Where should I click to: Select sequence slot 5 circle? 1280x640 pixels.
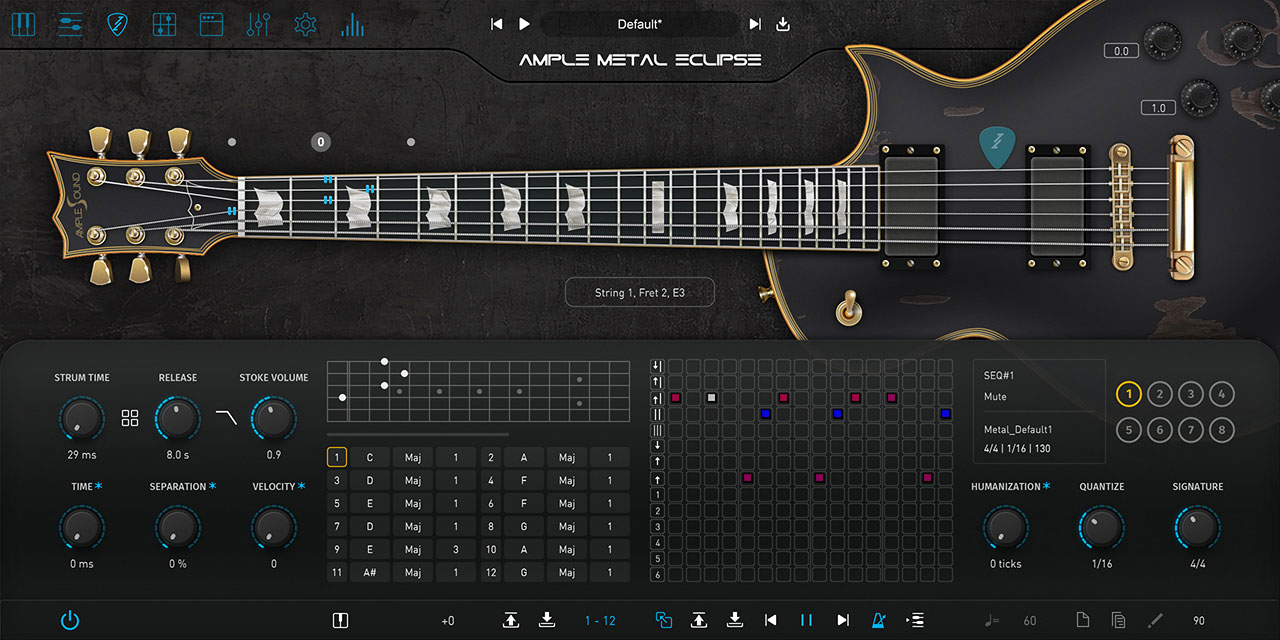coord(1128,431)
